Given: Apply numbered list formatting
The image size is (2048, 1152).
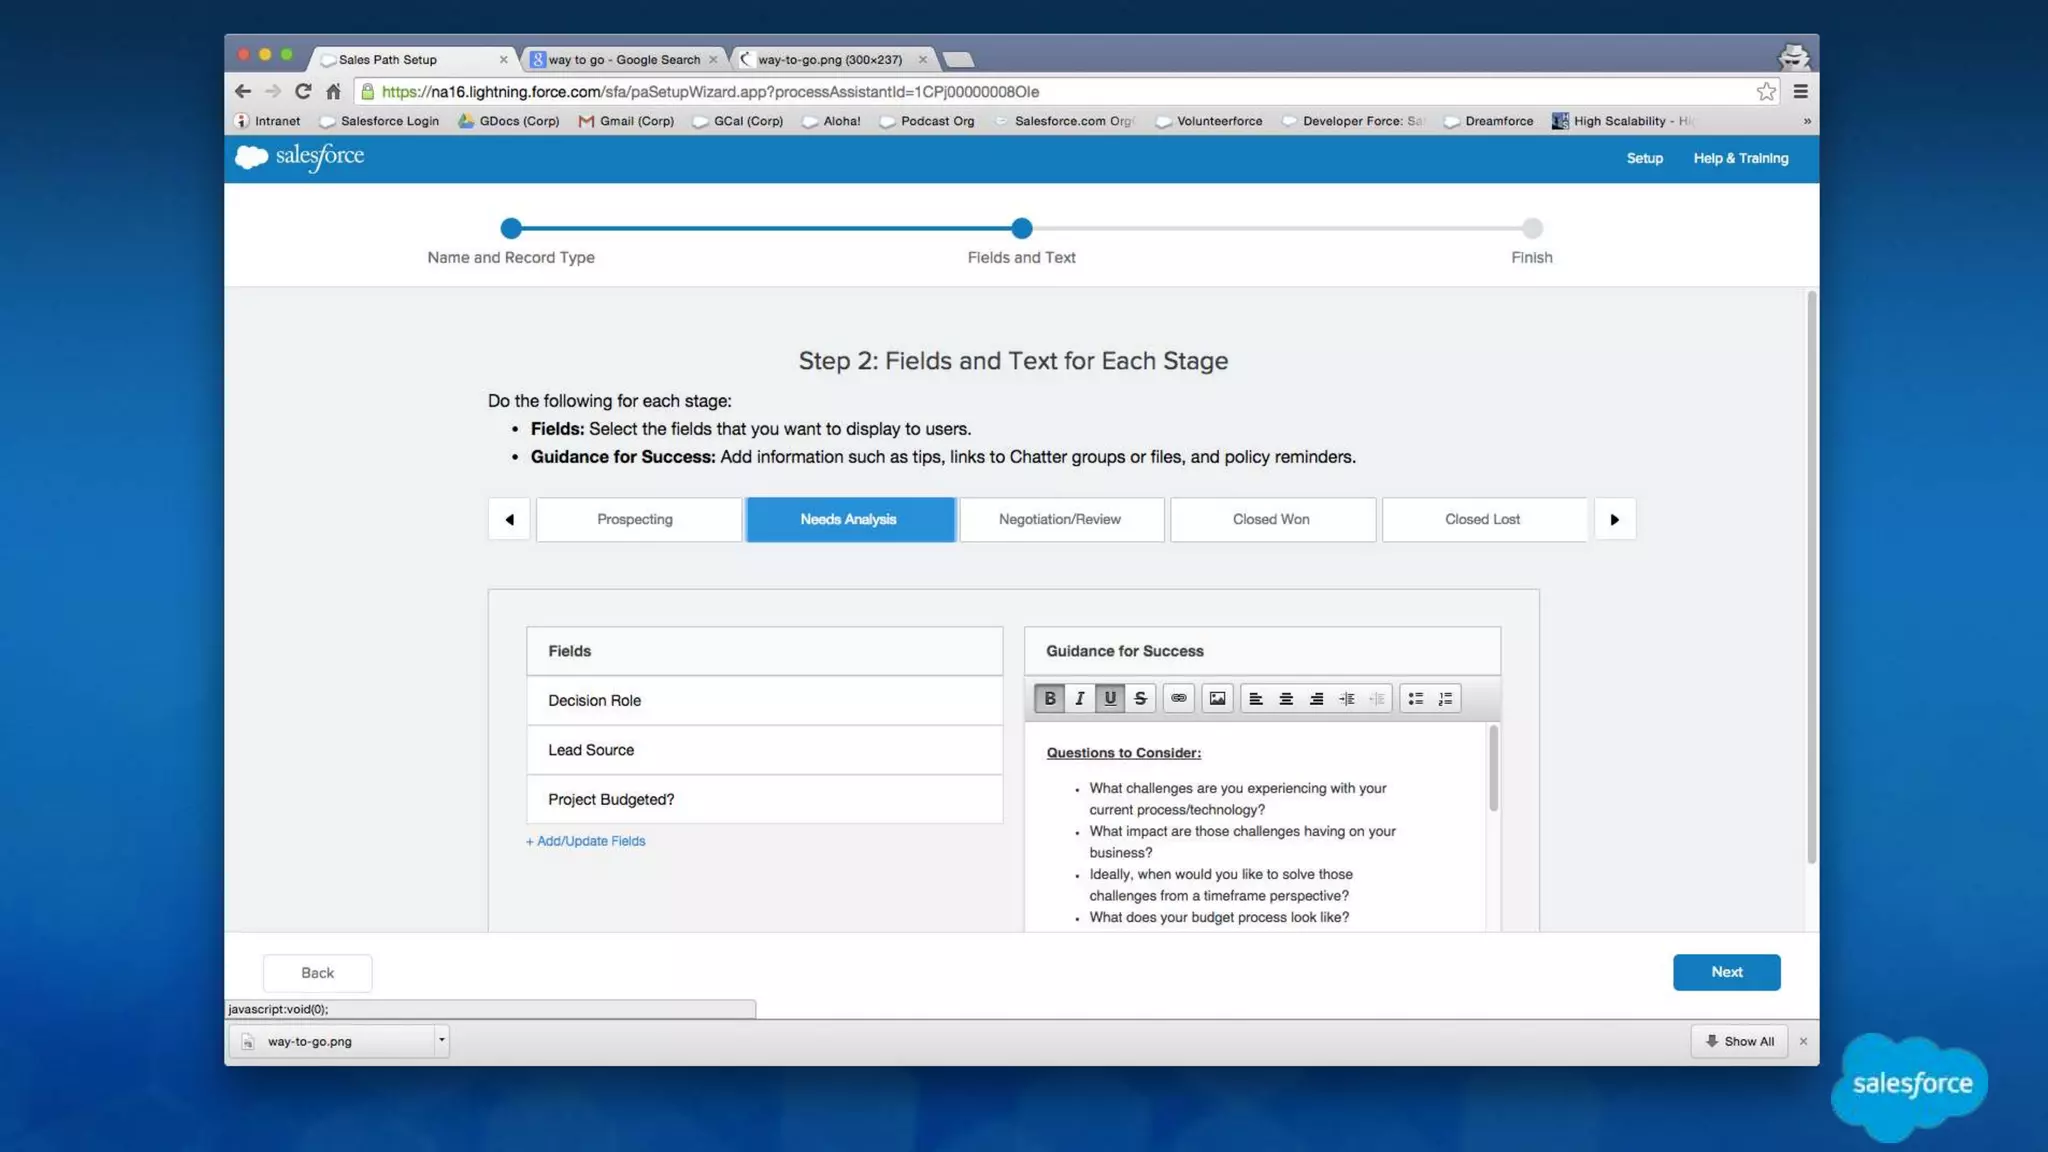Looking at the screenshot, I should pos(1445,698).
